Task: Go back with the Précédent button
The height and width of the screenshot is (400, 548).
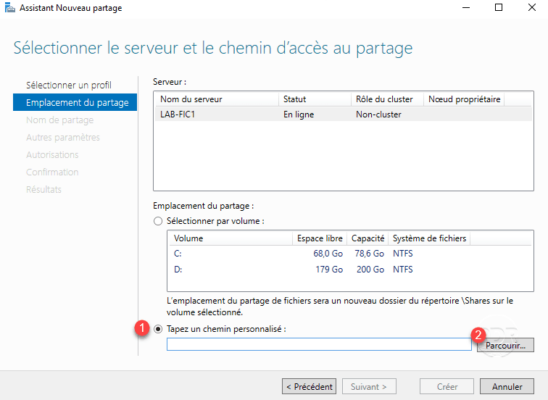Action: coord(309,386)
